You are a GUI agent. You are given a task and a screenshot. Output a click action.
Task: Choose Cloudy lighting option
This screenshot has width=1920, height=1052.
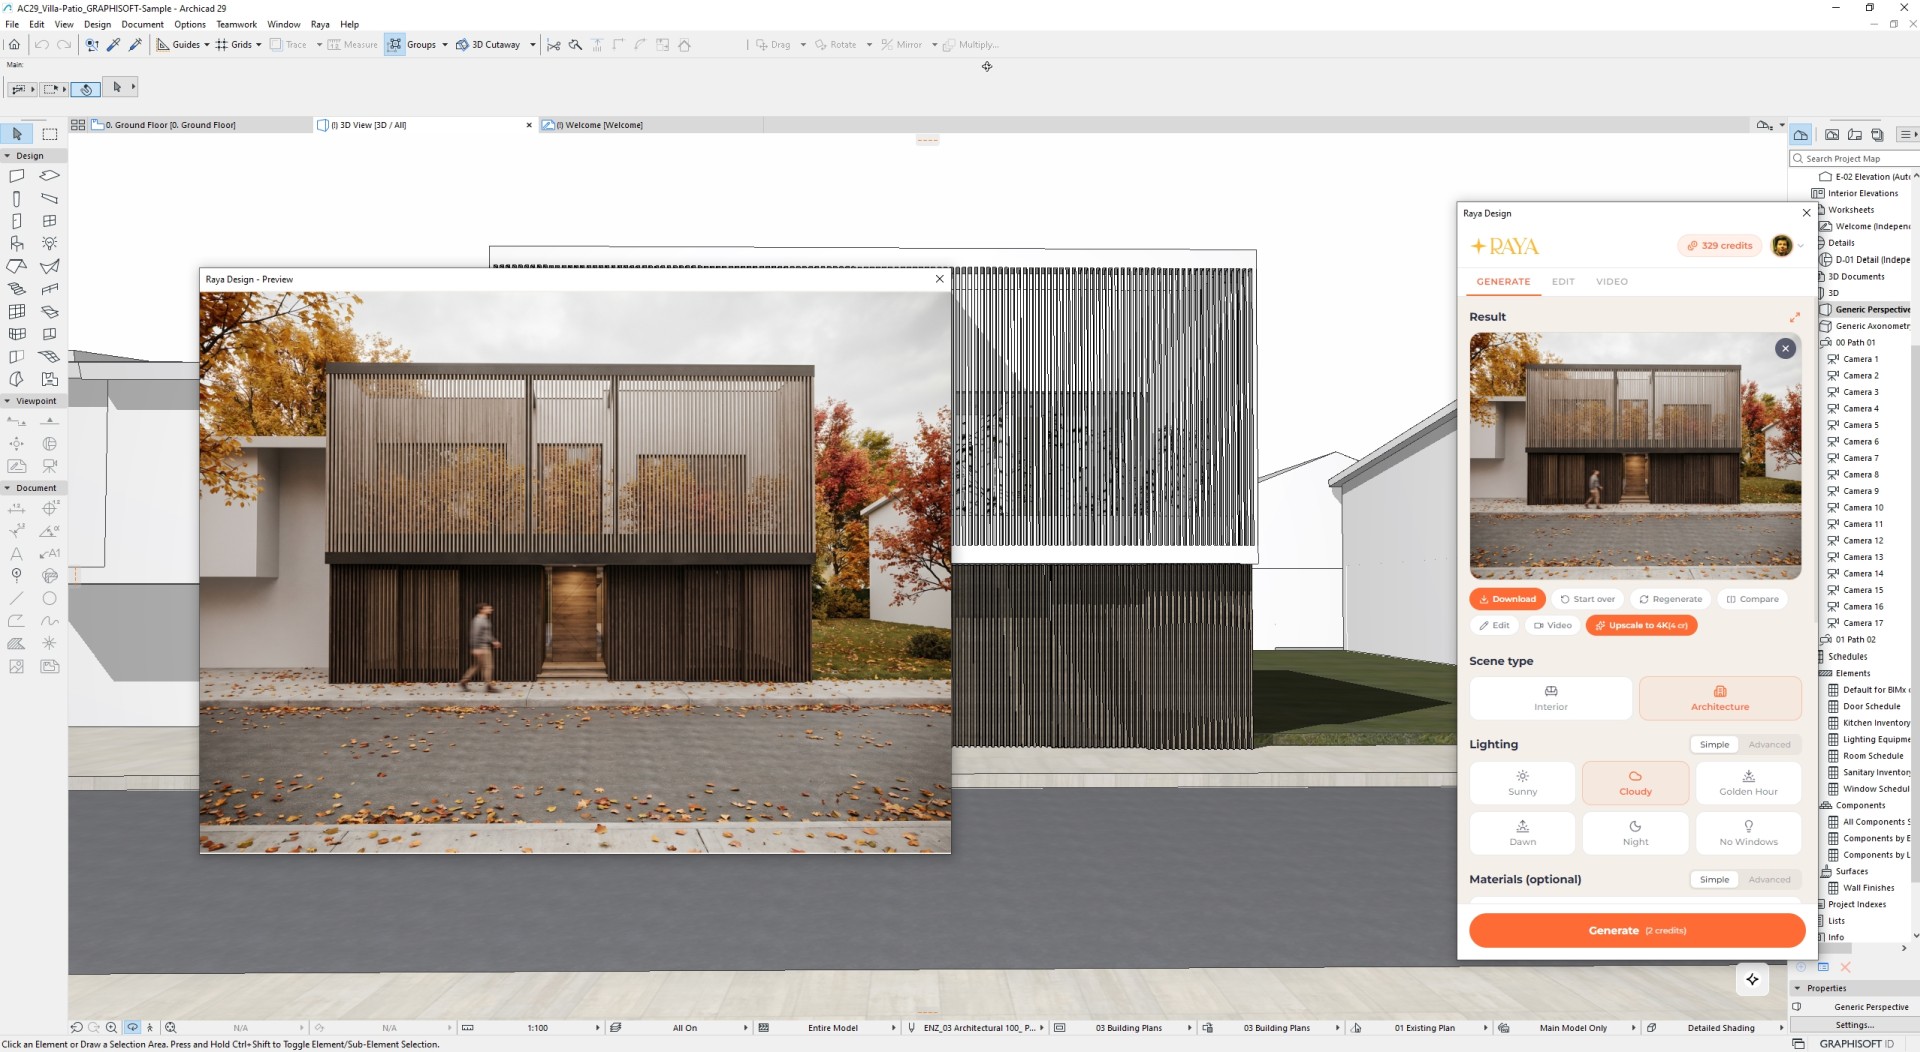pyautogui.click(x=1635, y=783)
